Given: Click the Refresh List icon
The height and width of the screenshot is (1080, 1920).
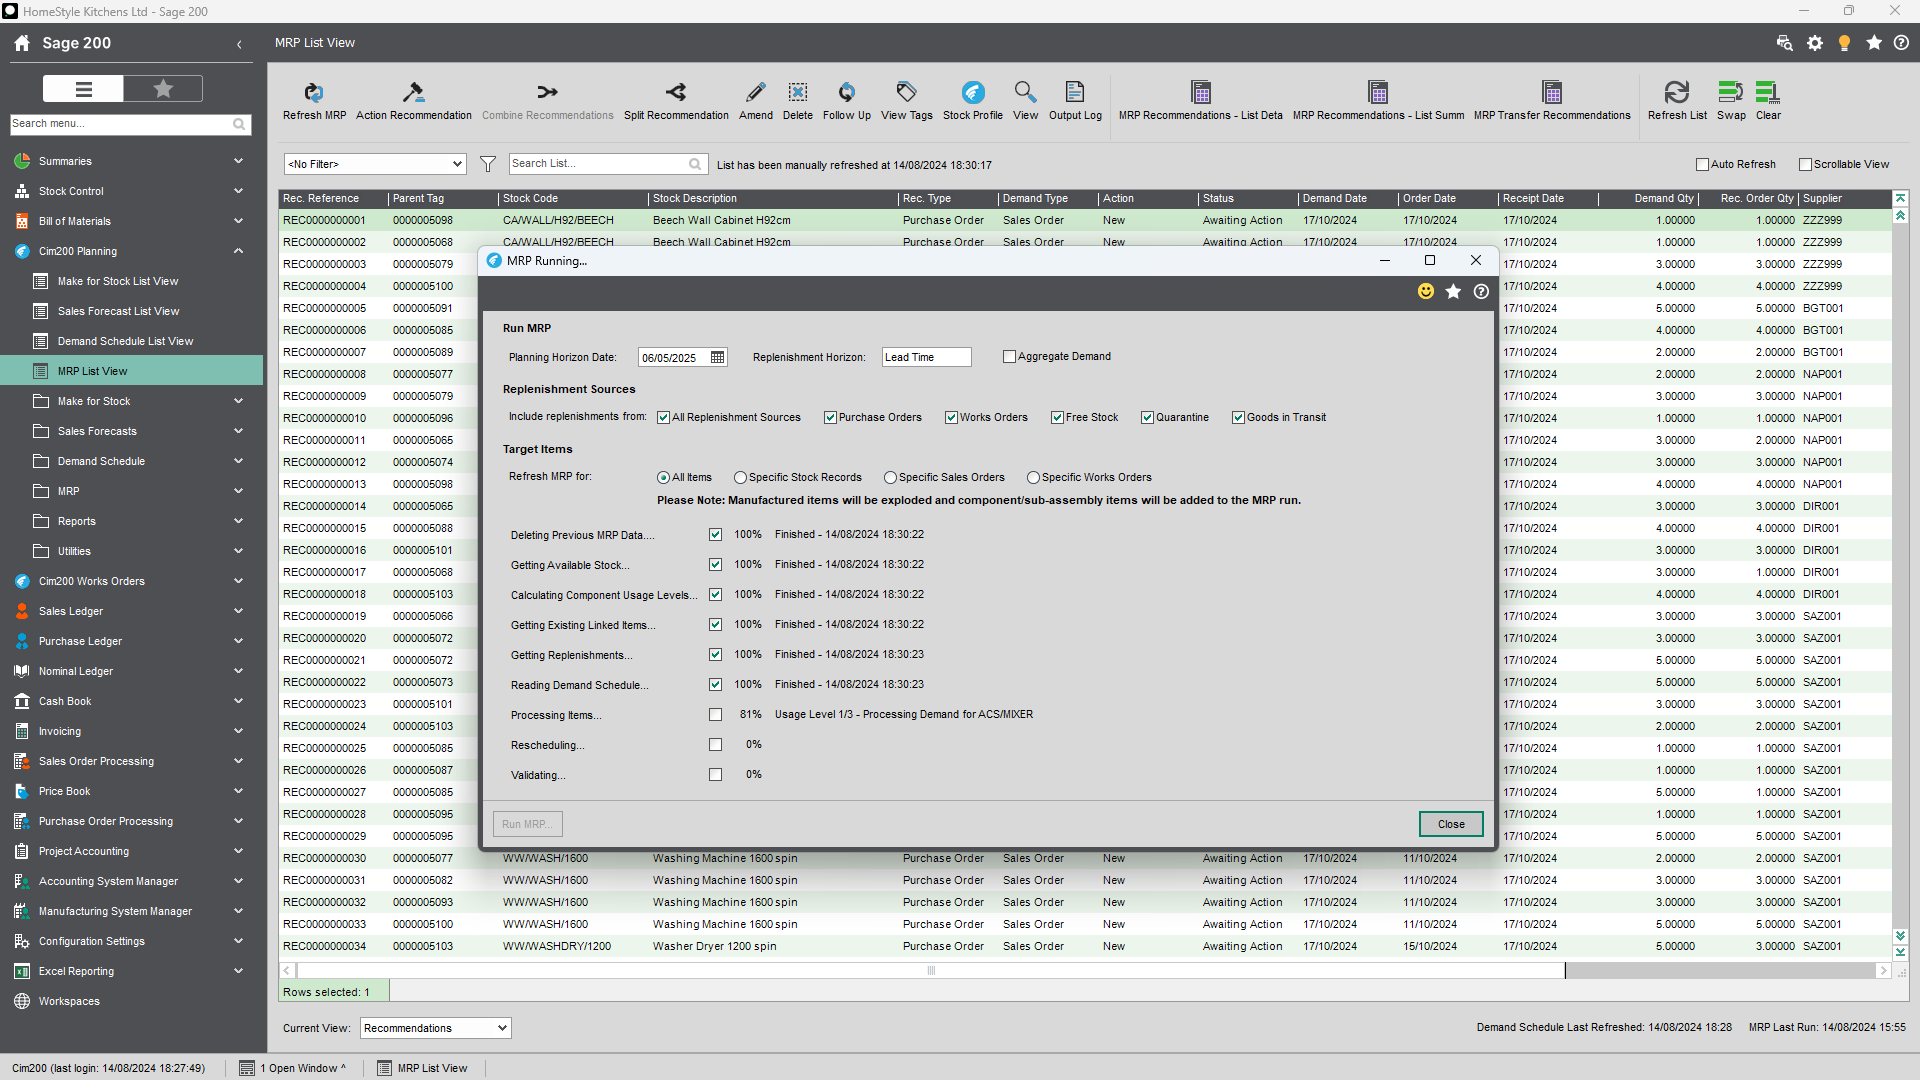Looking at the screenshot, I should tap(1677, 92).
